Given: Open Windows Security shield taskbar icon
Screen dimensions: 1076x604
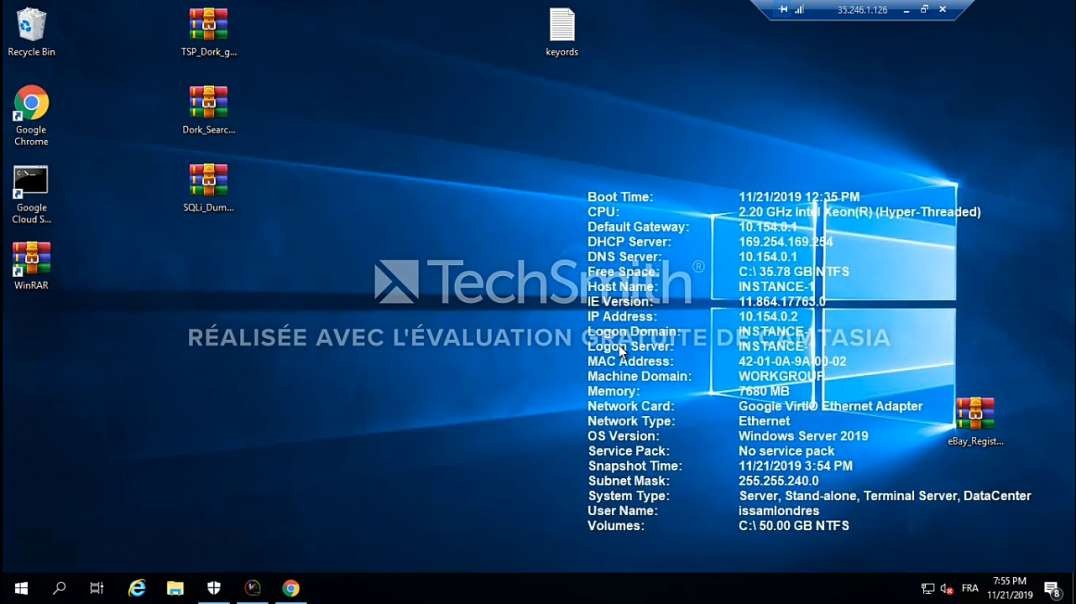Looking at the screenshot, I should click(214, 588).
